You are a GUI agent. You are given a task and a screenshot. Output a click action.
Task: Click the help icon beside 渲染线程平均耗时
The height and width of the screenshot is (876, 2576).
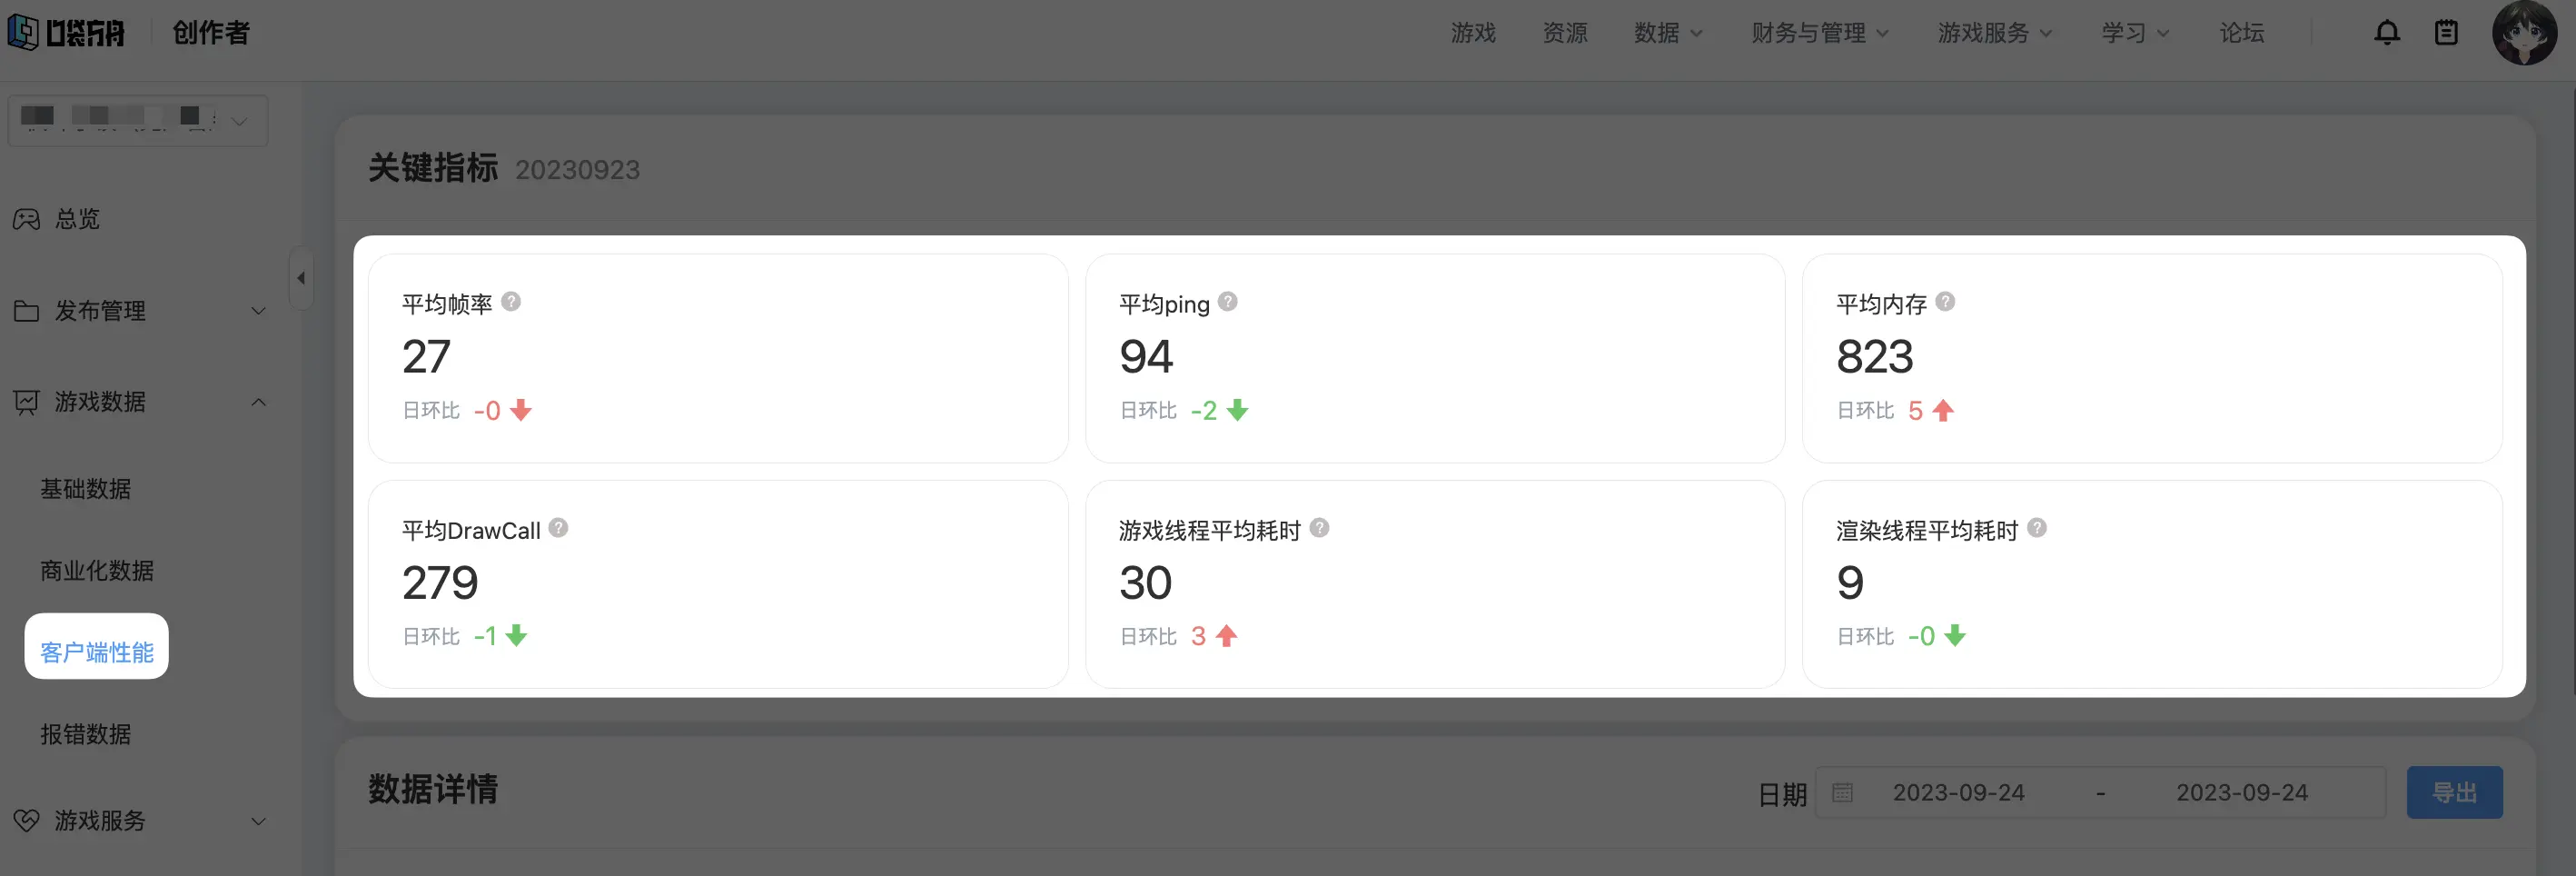pos(2037,528)
